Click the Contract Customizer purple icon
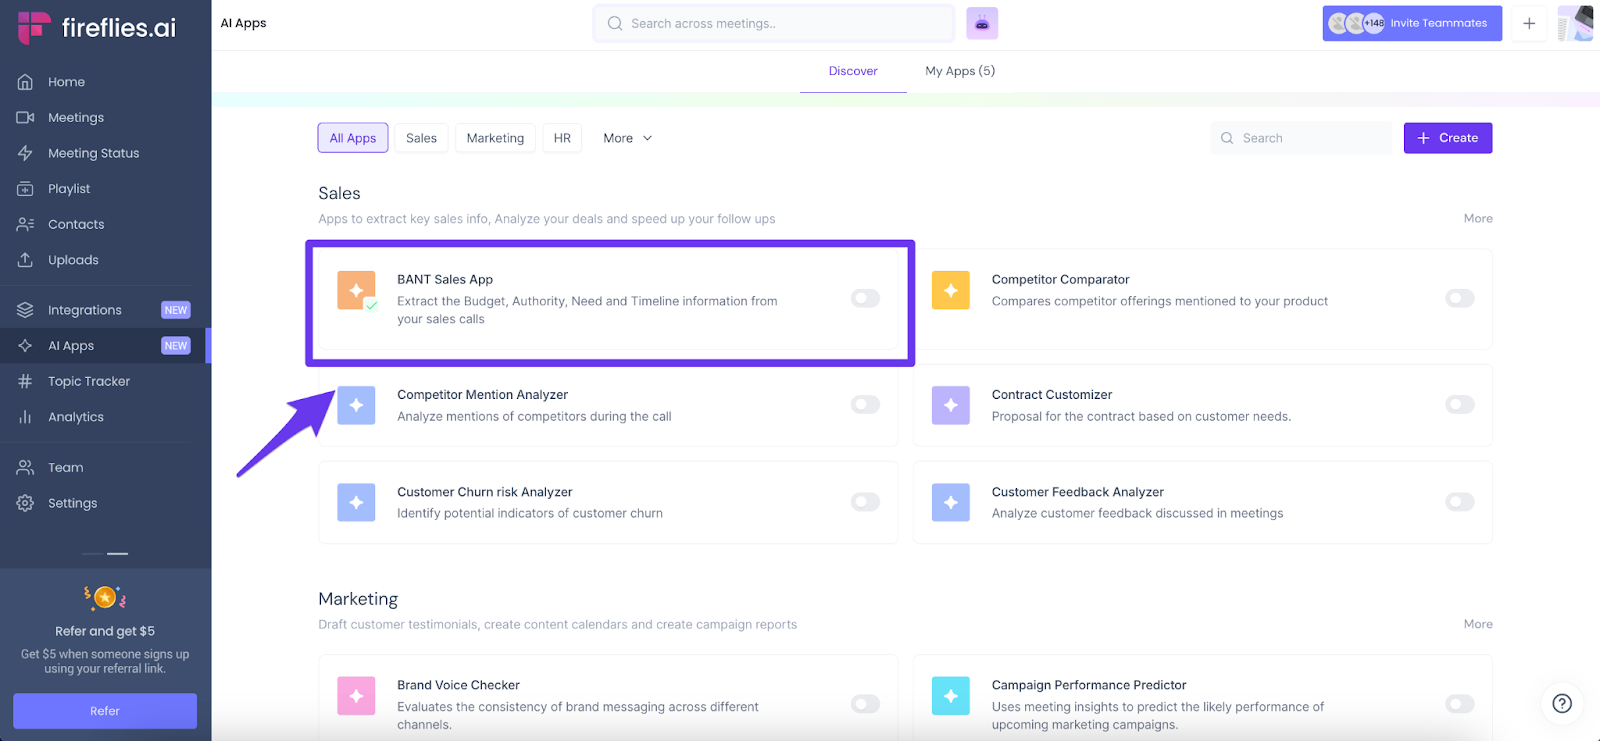Viewport: 1600px width, 741px height. [951, 405]
